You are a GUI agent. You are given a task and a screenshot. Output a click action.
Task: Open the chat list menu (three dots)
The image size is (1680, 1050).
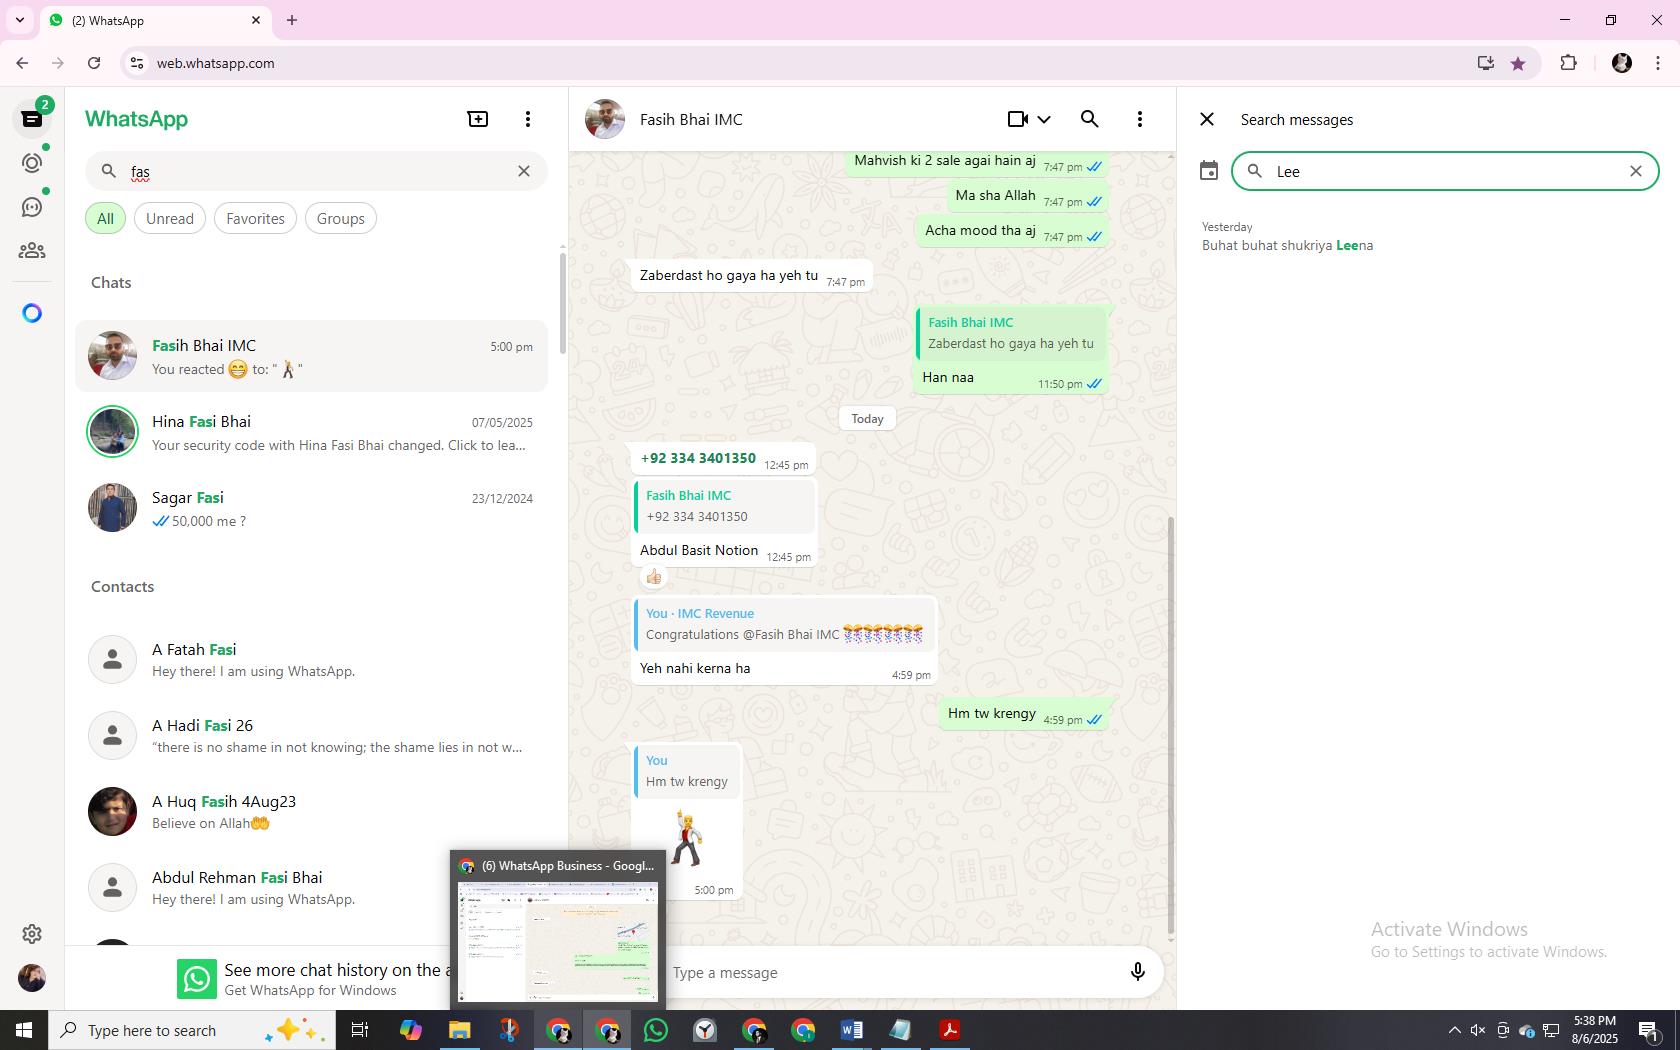(x=528, y=119)
